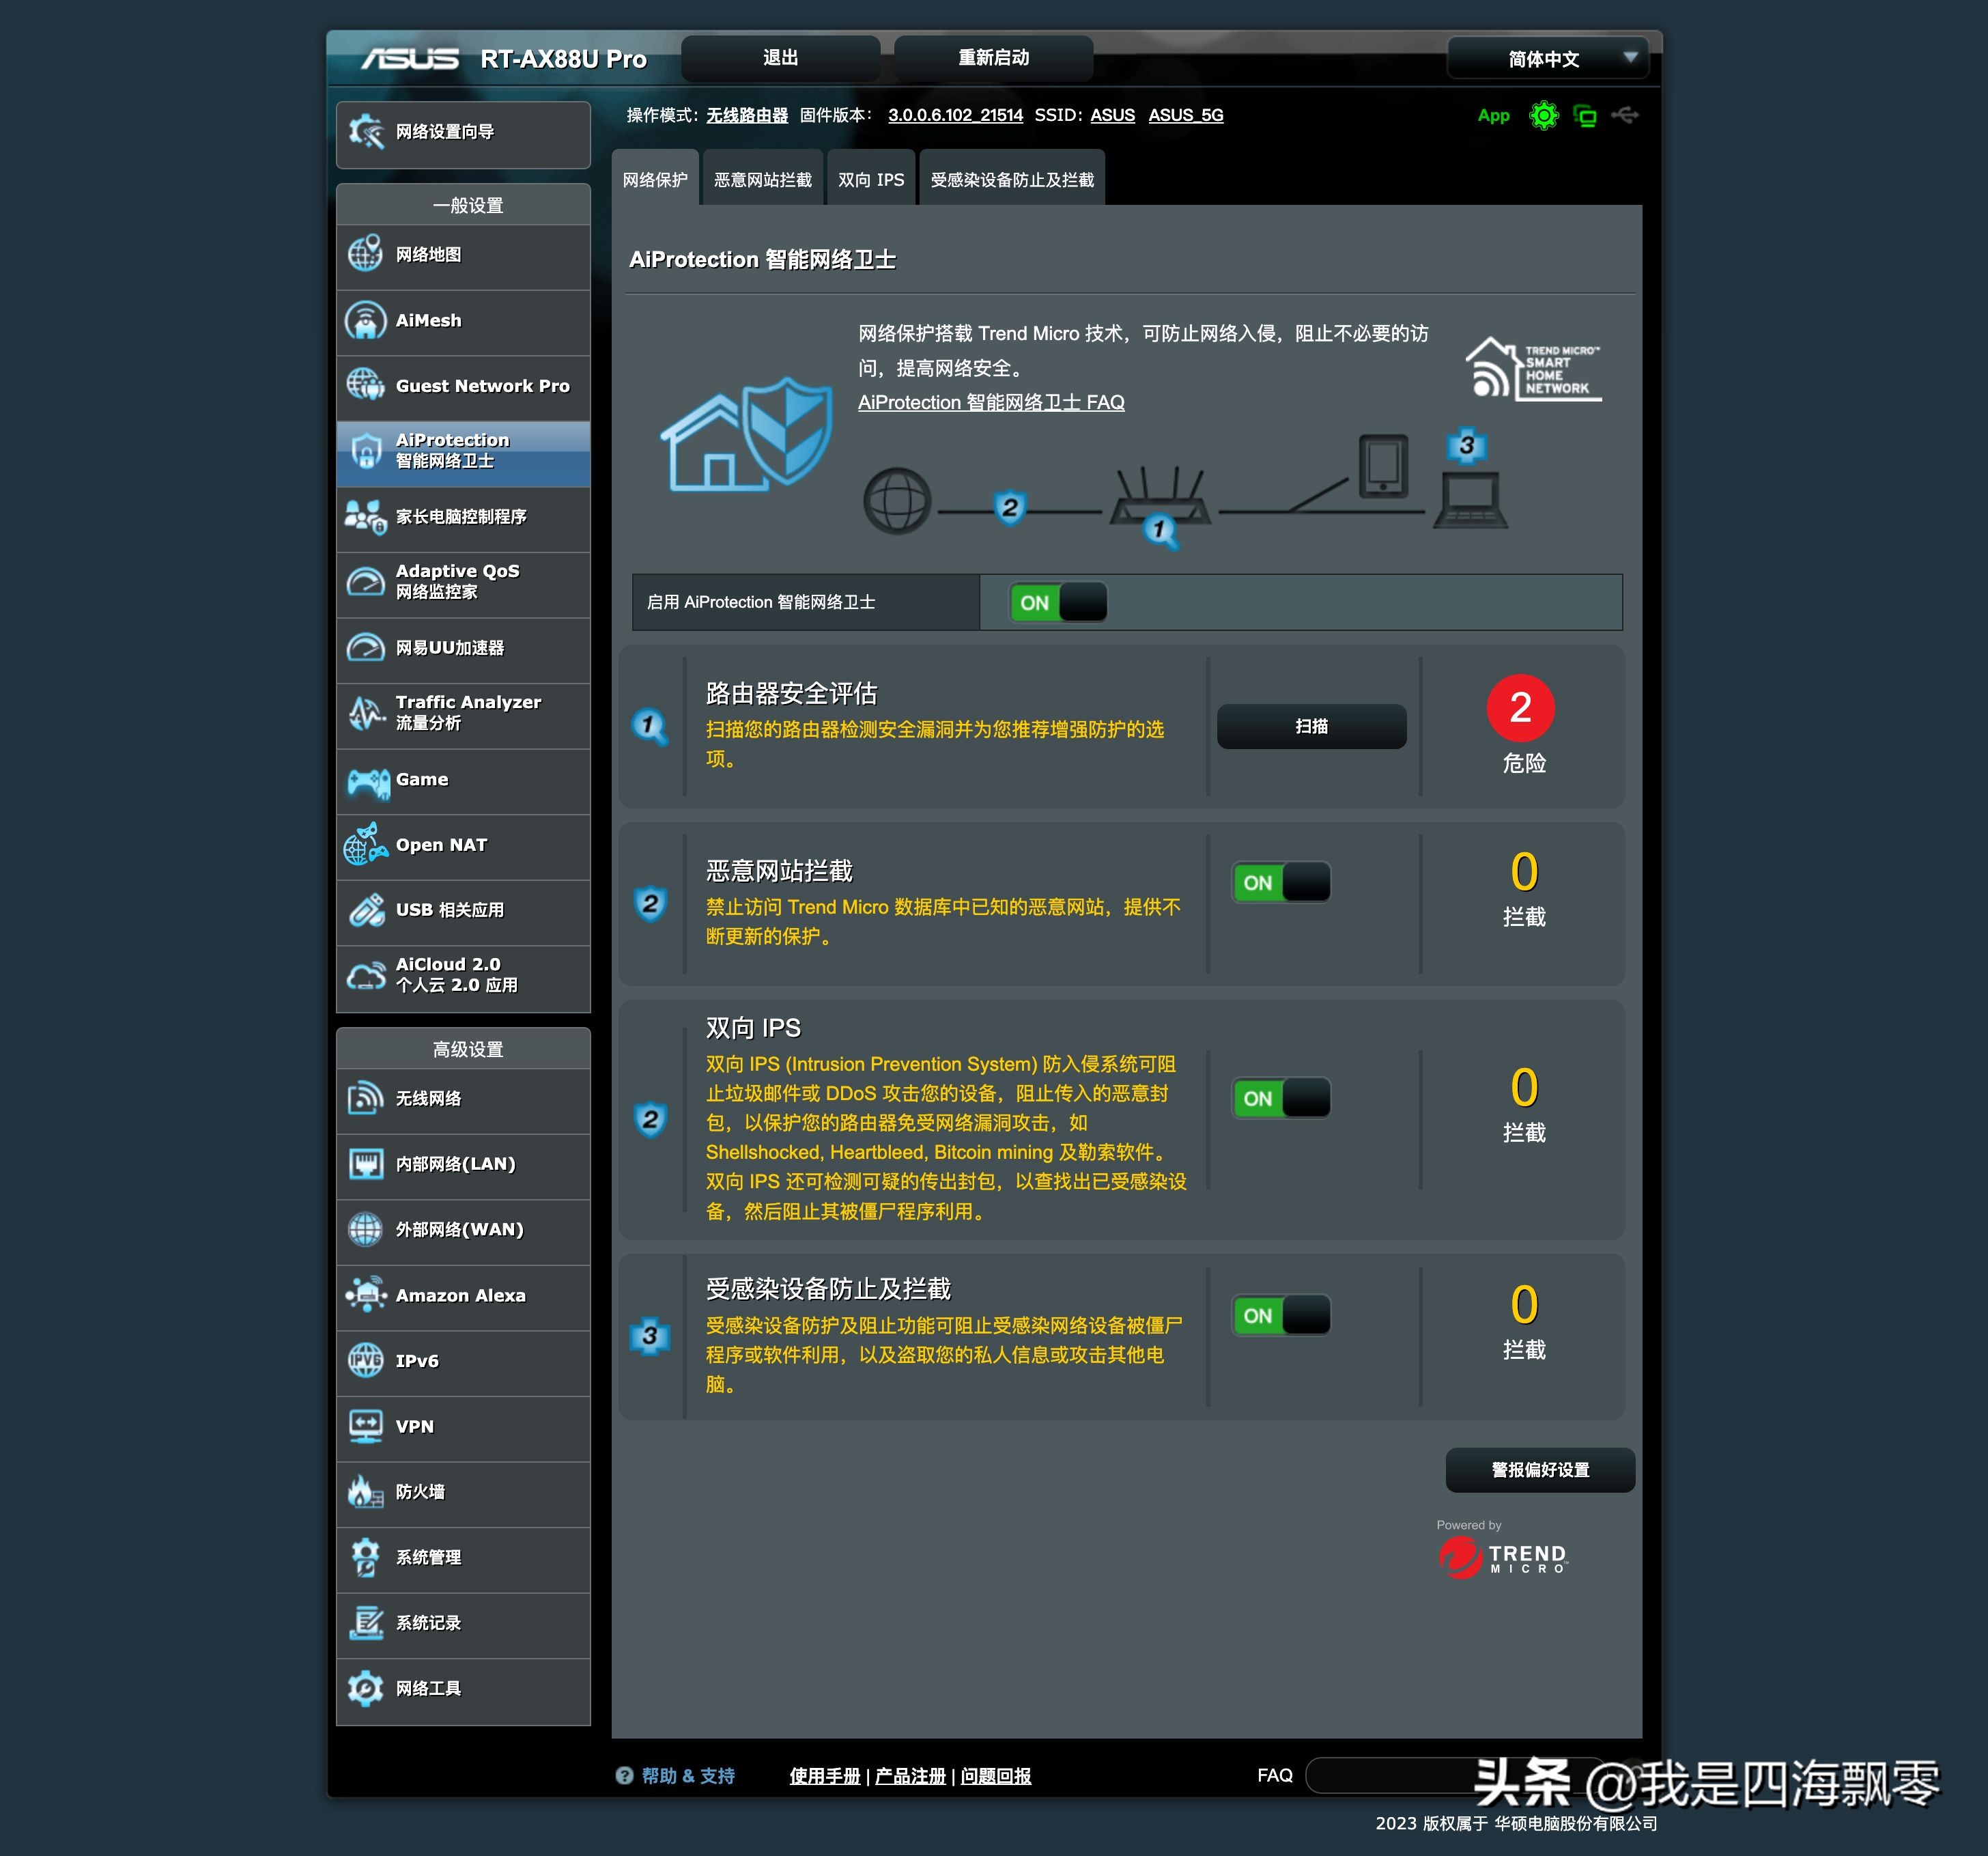
Task: Toggle 启用 AiProtection 智能网络卫士 switch
Action: click(x=1058, y=602)
